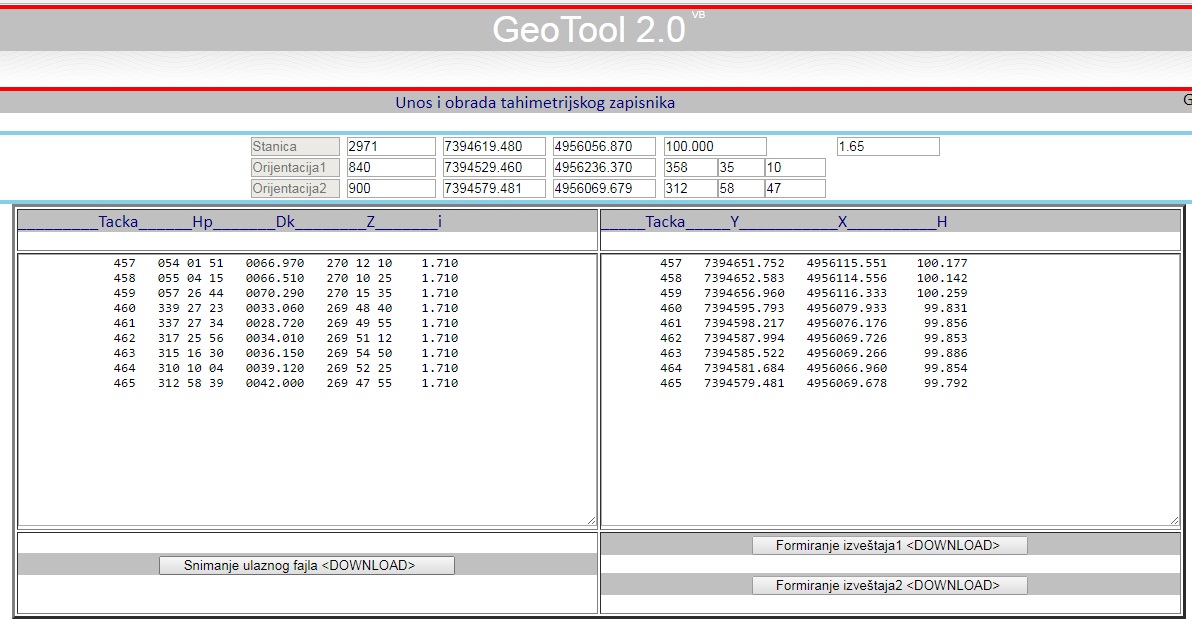Screen dimensions: 1192x625
Task: Focus the Orijentacija2 X field 4956069.679
Action: [x=604, y=189]
